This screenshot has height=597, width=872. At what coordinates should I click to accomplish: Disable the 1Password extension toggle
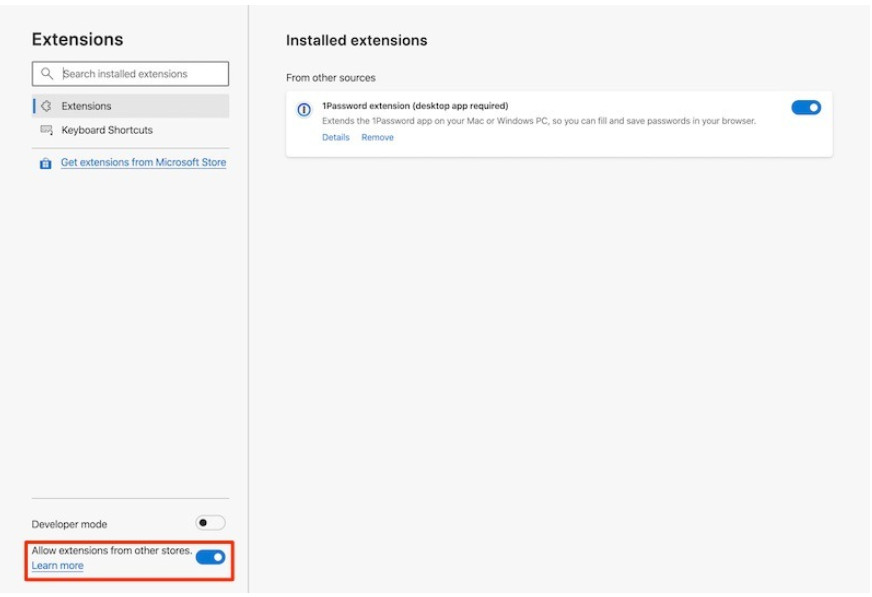[x=806, y=107]
